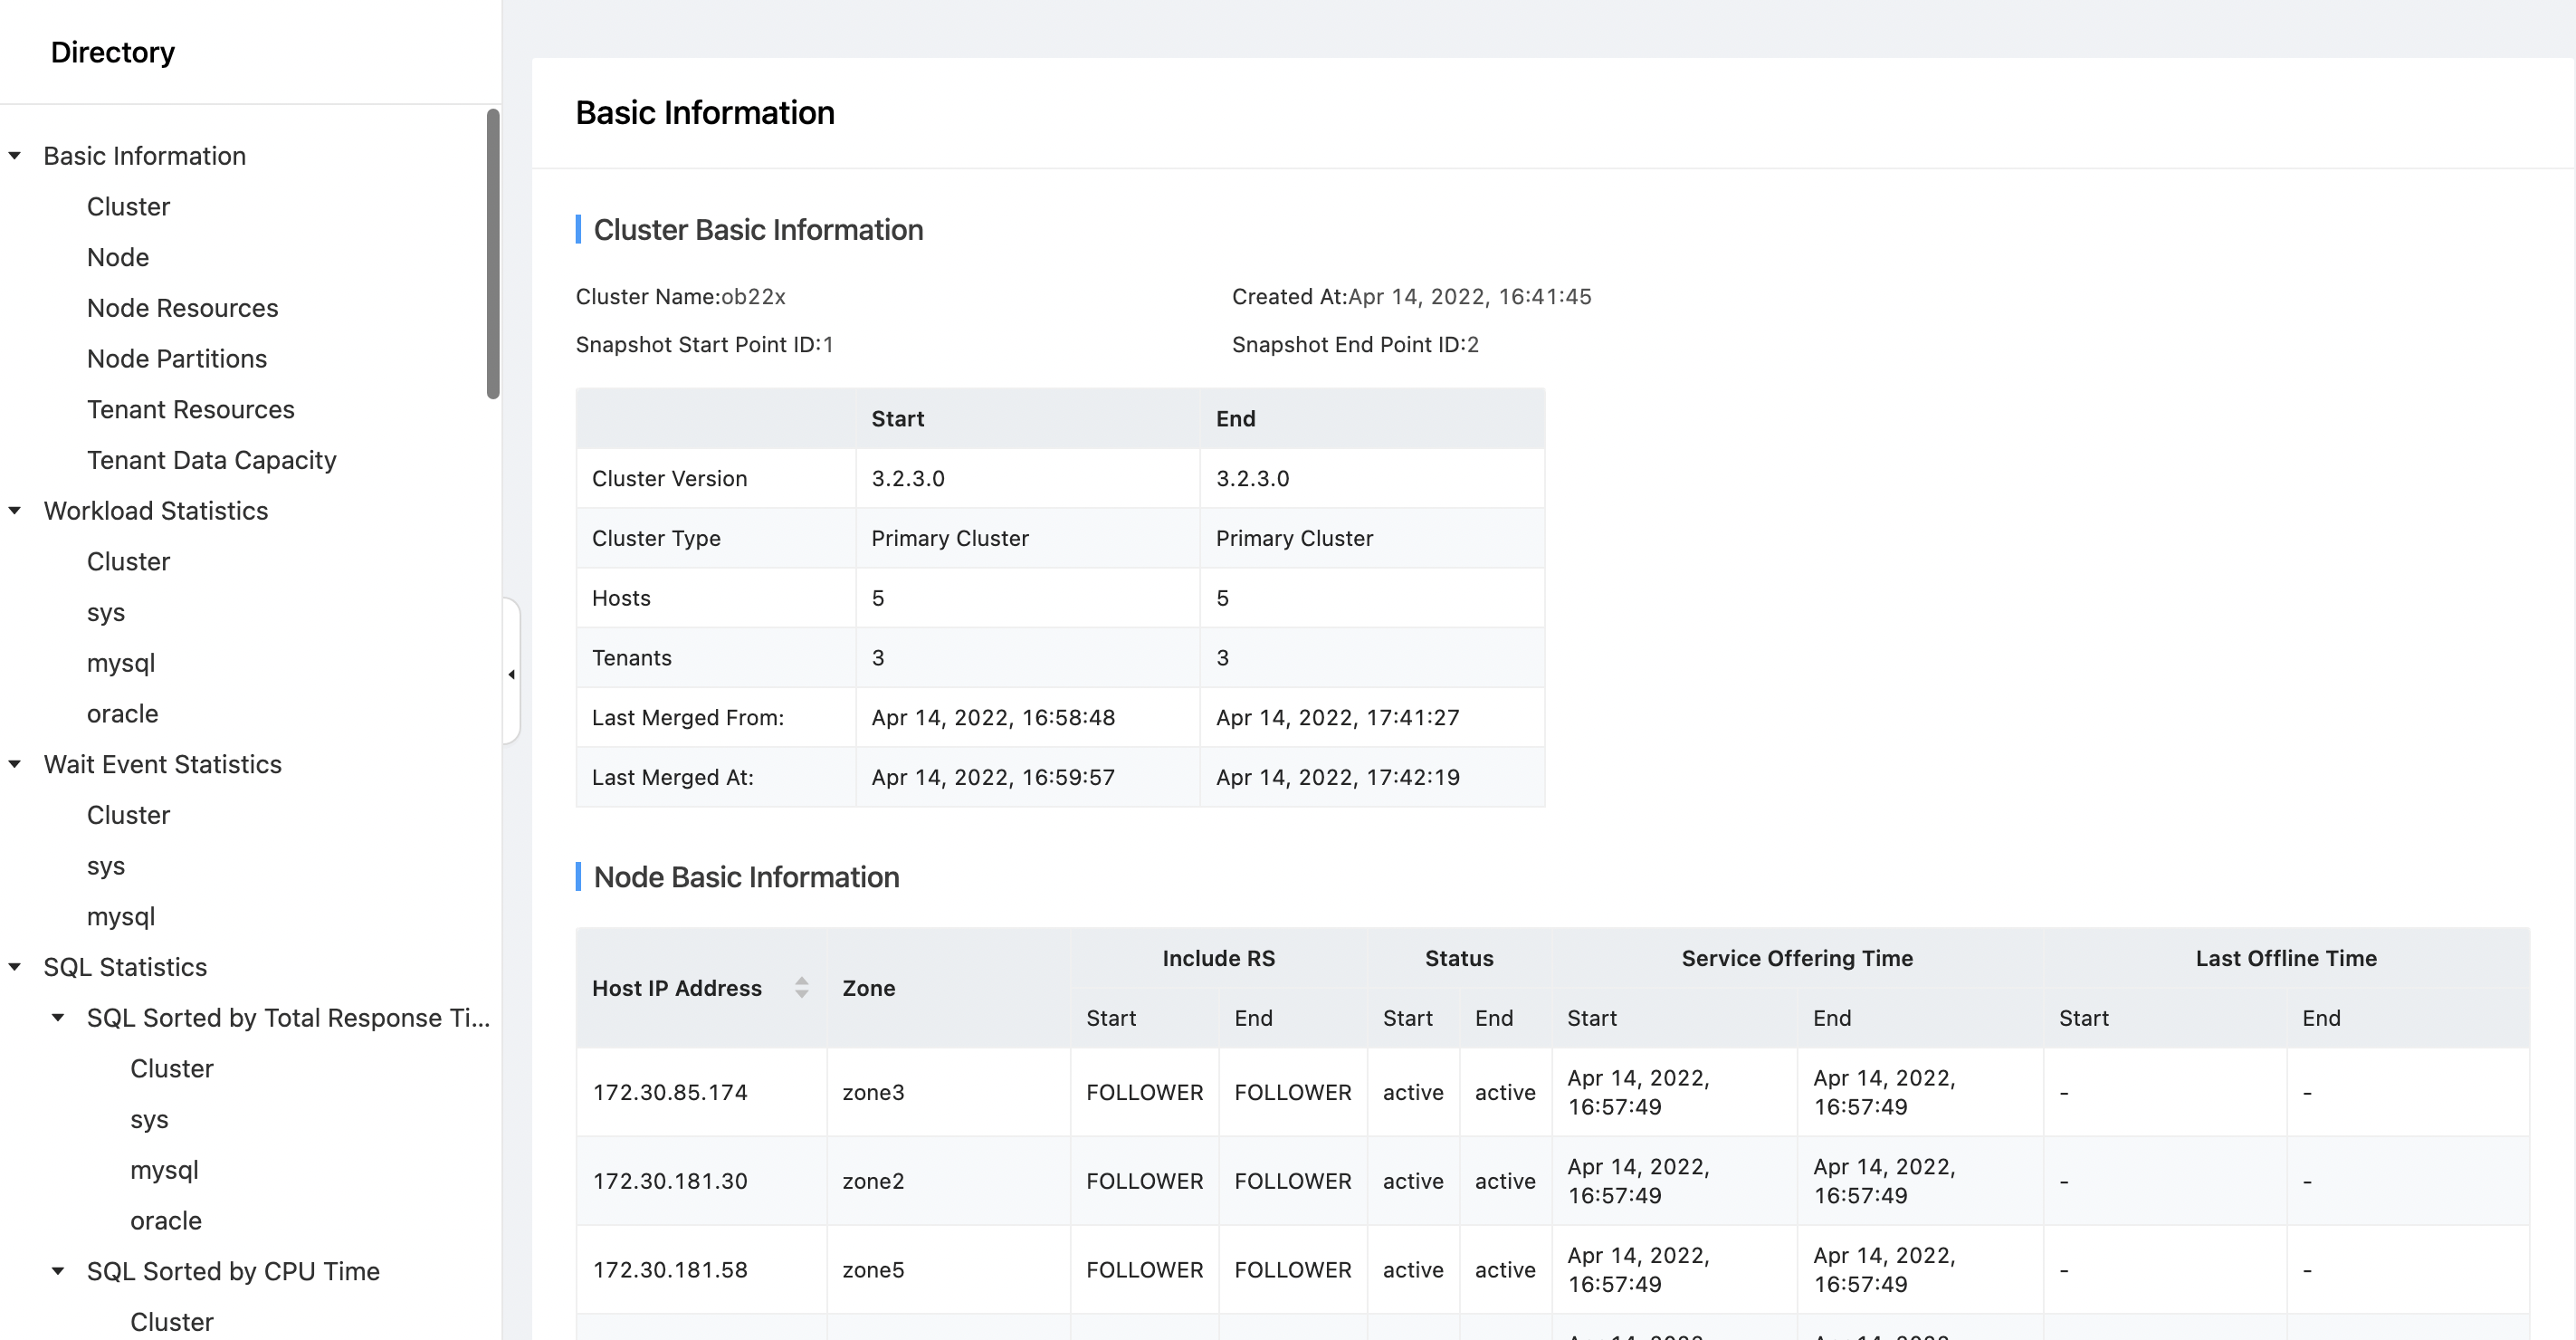
Task: Select oracle under Workload Statistics
Action: (x=123, y=713)
